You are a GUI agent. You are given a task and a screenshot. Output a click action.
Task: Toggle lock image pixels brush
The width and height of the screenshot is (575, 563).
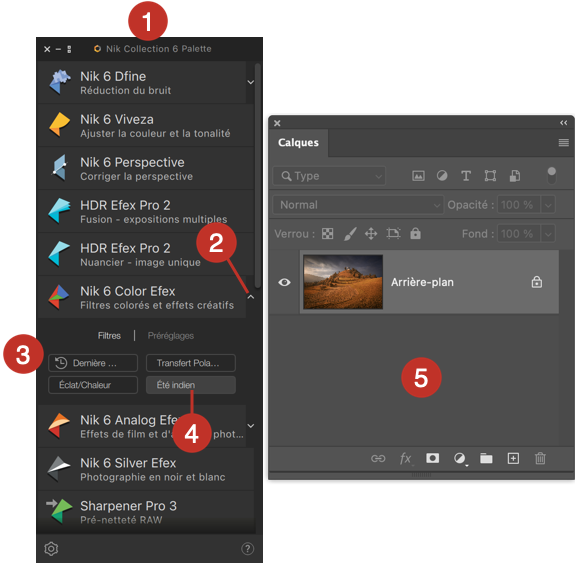[350, 234]
